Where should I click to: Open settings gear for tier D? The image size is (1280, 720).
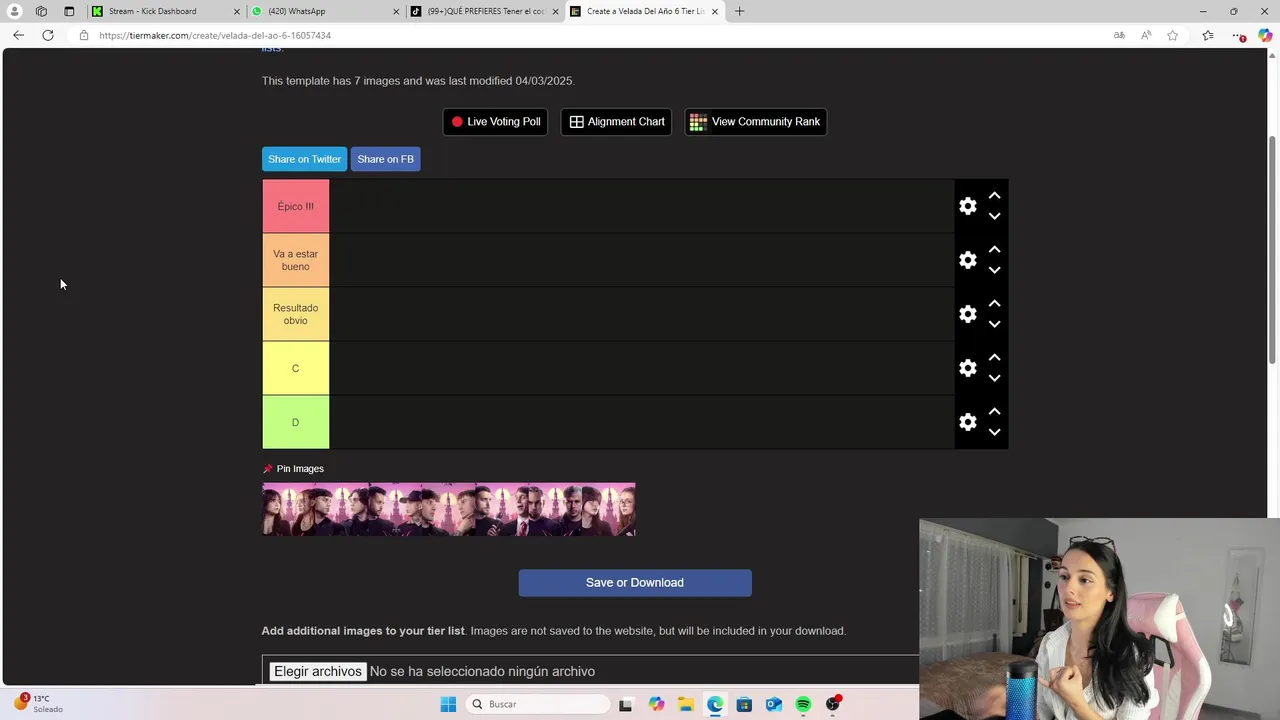click(967, 422)
